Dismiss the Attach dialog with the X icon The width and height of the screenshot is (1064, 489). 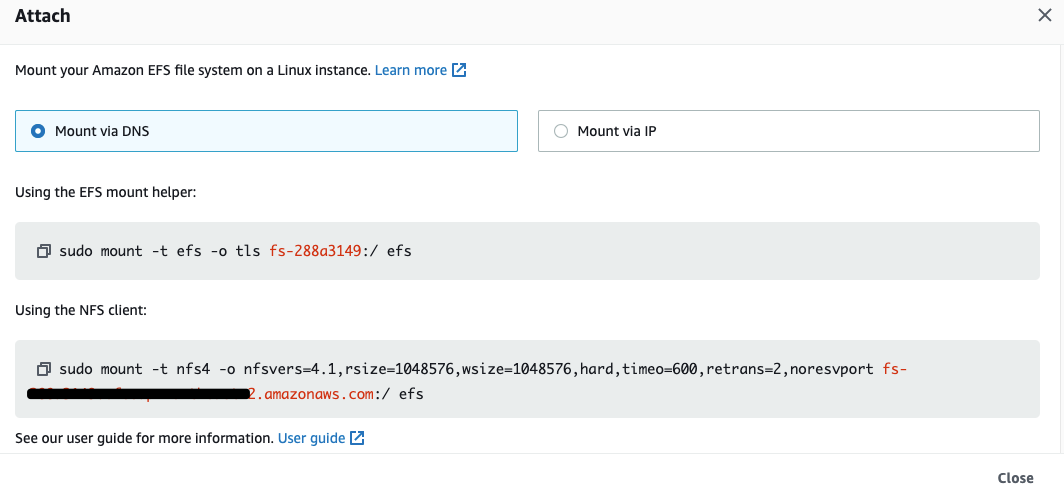pyautogui.click(x=1045, y=17)
